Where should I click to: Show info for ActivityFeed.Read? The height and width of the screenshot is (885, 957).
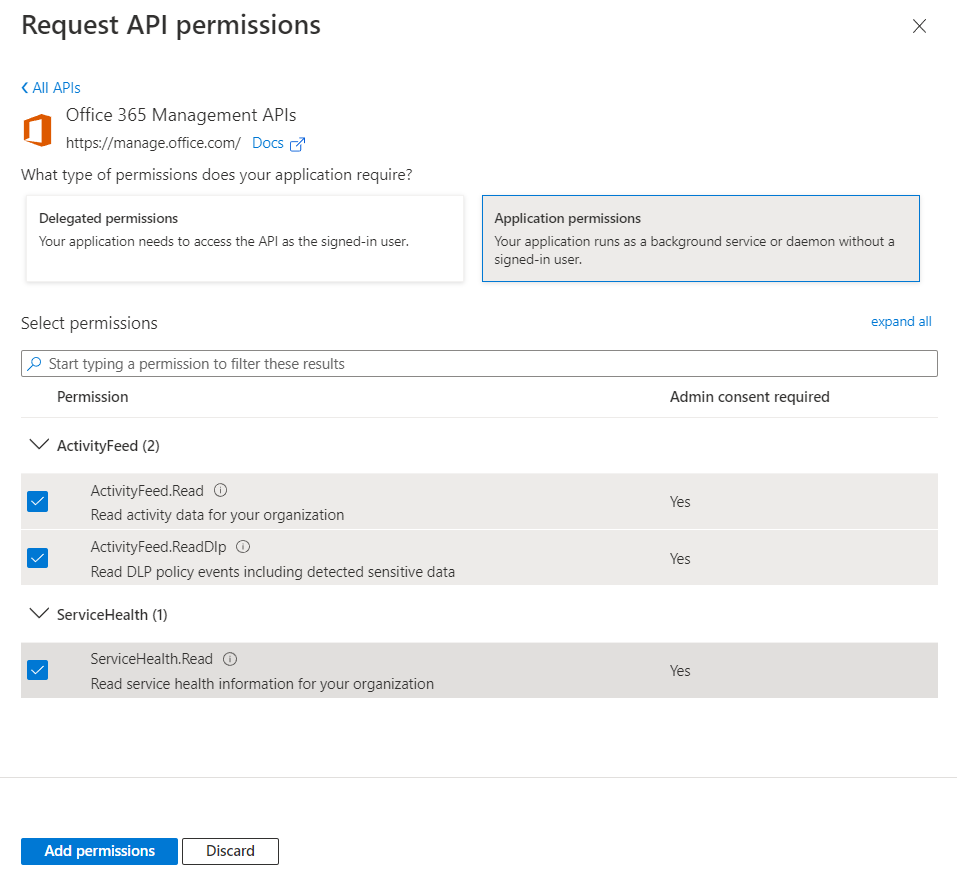(x=220, y=490)
